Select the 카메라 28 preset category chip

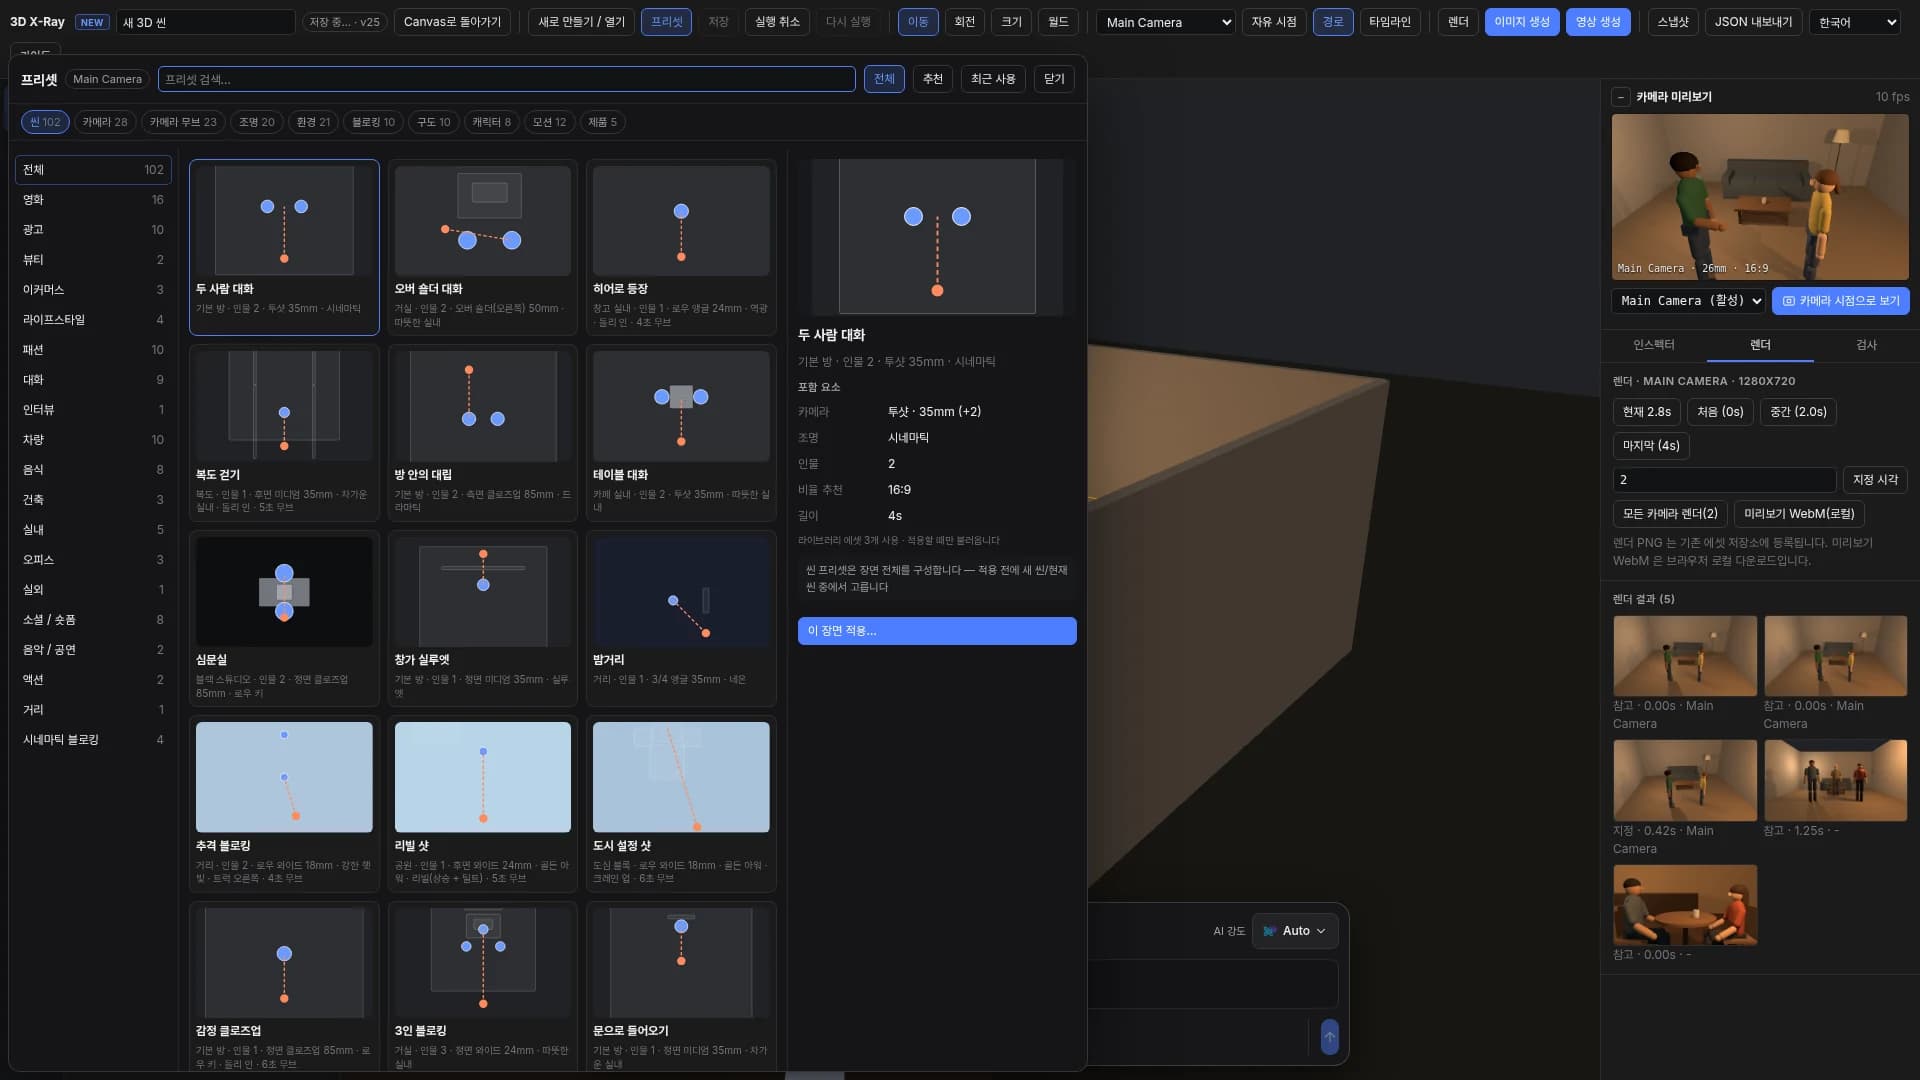pyautogui.click(x=105, y=122)
